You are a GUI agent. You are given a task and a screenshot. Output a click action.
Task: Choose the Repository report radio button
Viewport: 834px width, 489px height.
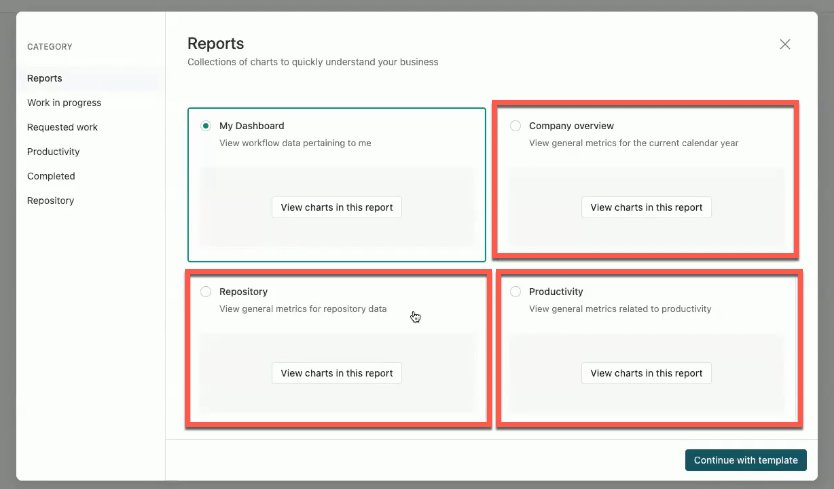206,292
